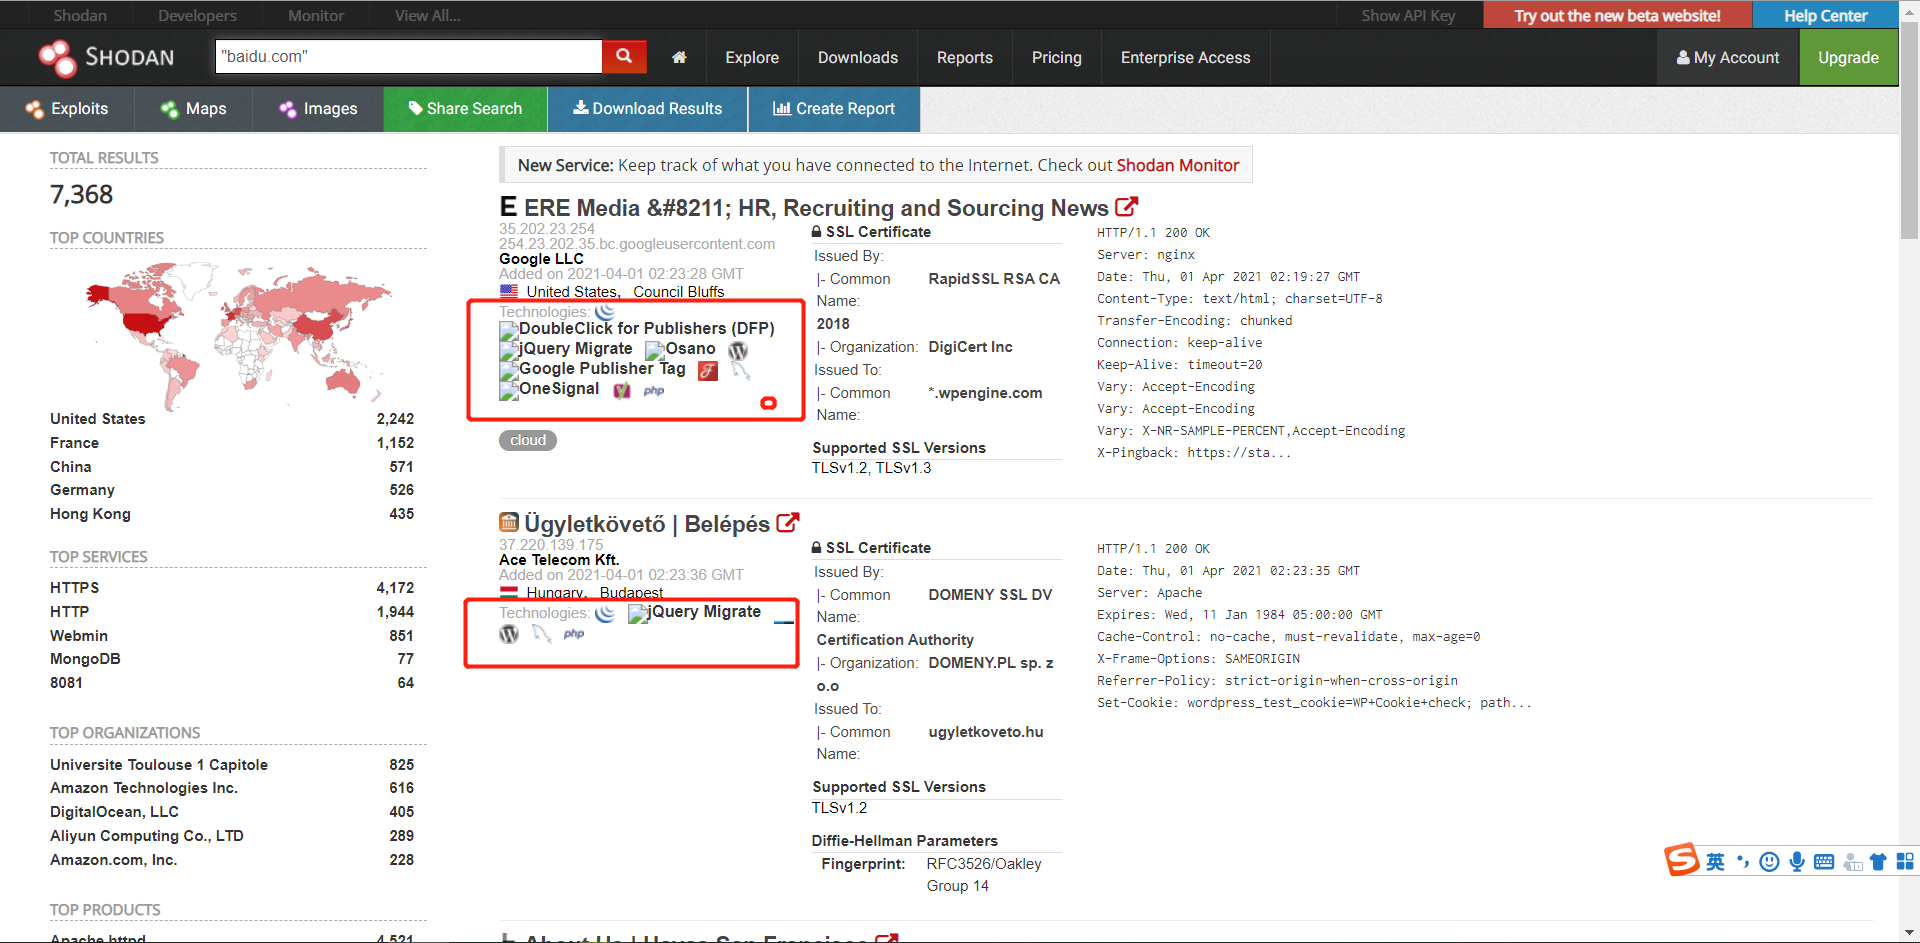
Task: Filter results by China country
Action: (70, 467)
